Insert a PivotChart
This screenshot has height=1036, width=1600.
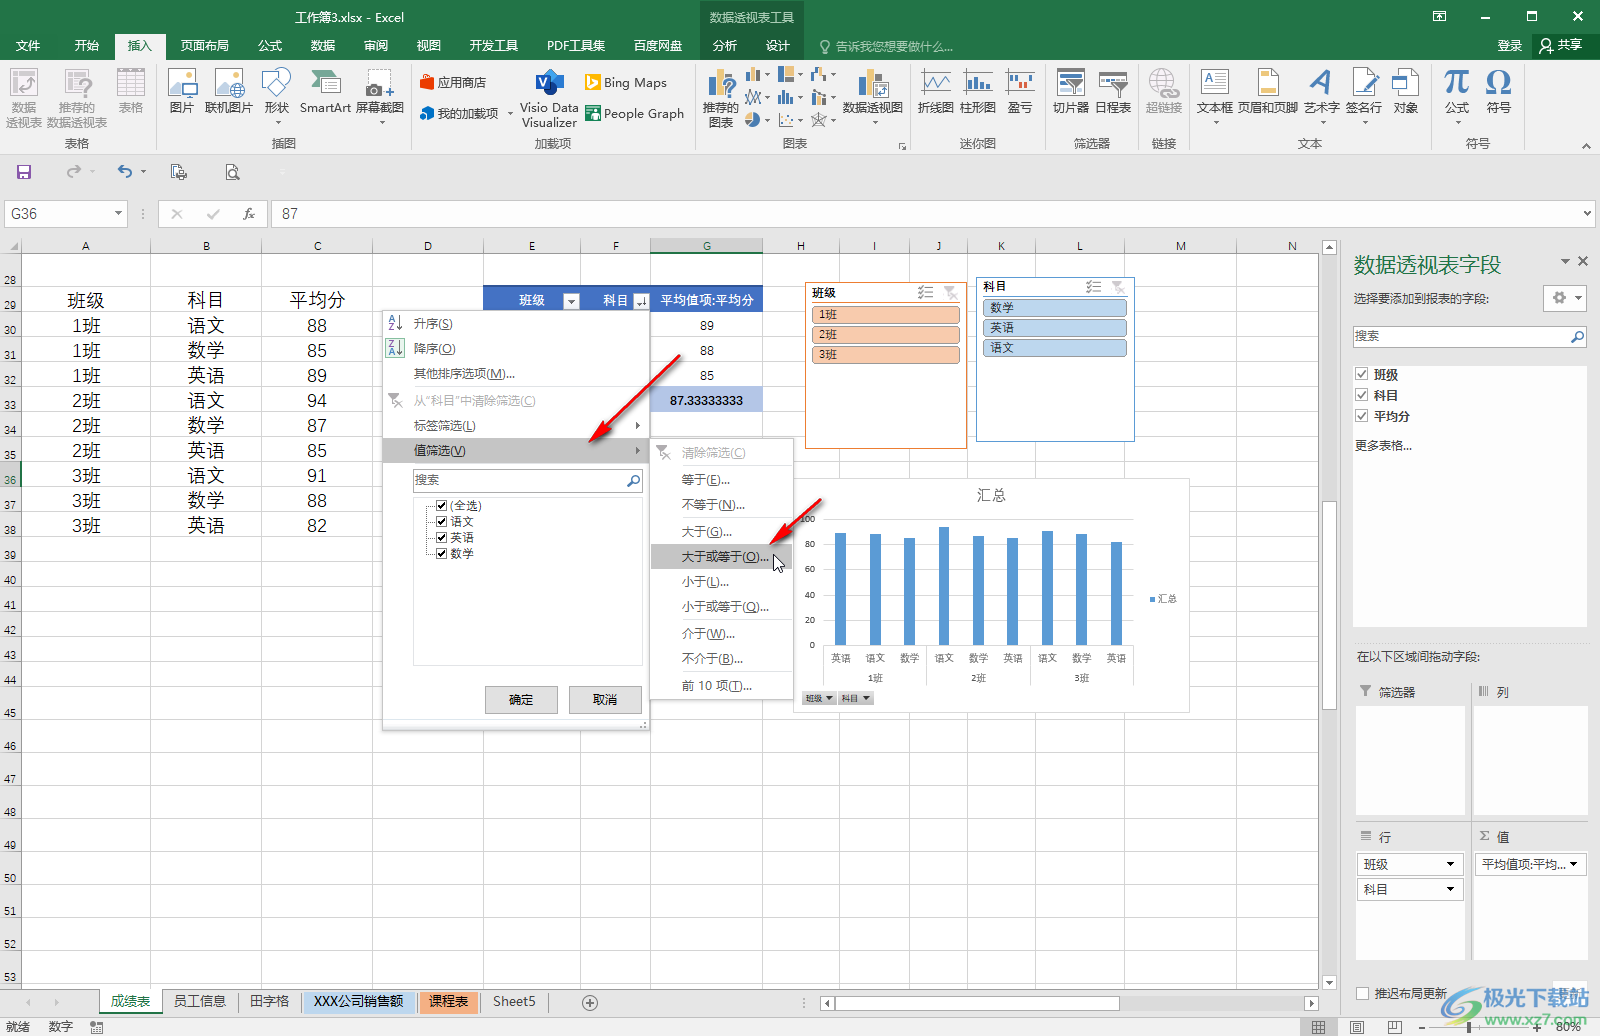[x=873, y=96]
